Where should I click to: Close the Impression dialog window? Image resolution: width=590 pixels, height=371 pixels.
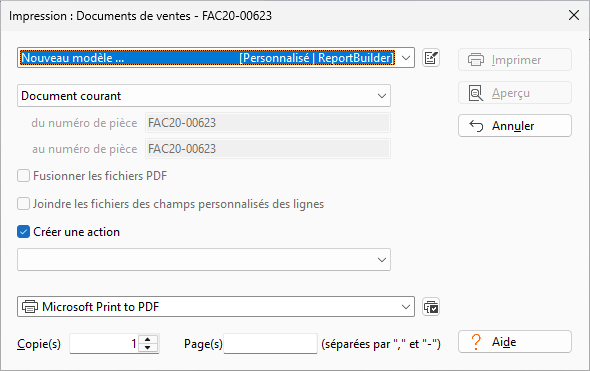574,15
